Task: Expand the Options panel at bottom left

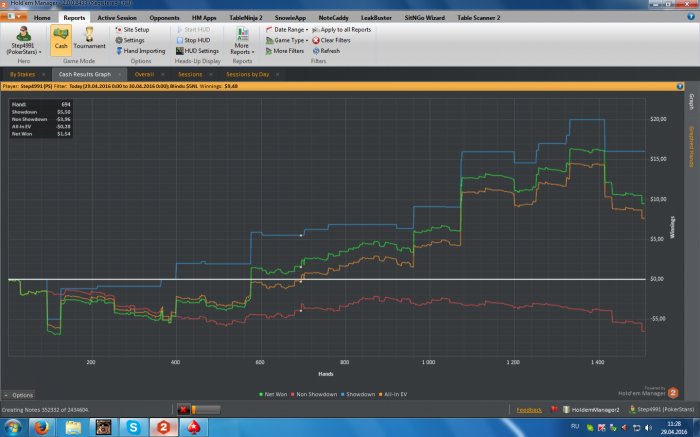Action: click(x=19, y=395)
